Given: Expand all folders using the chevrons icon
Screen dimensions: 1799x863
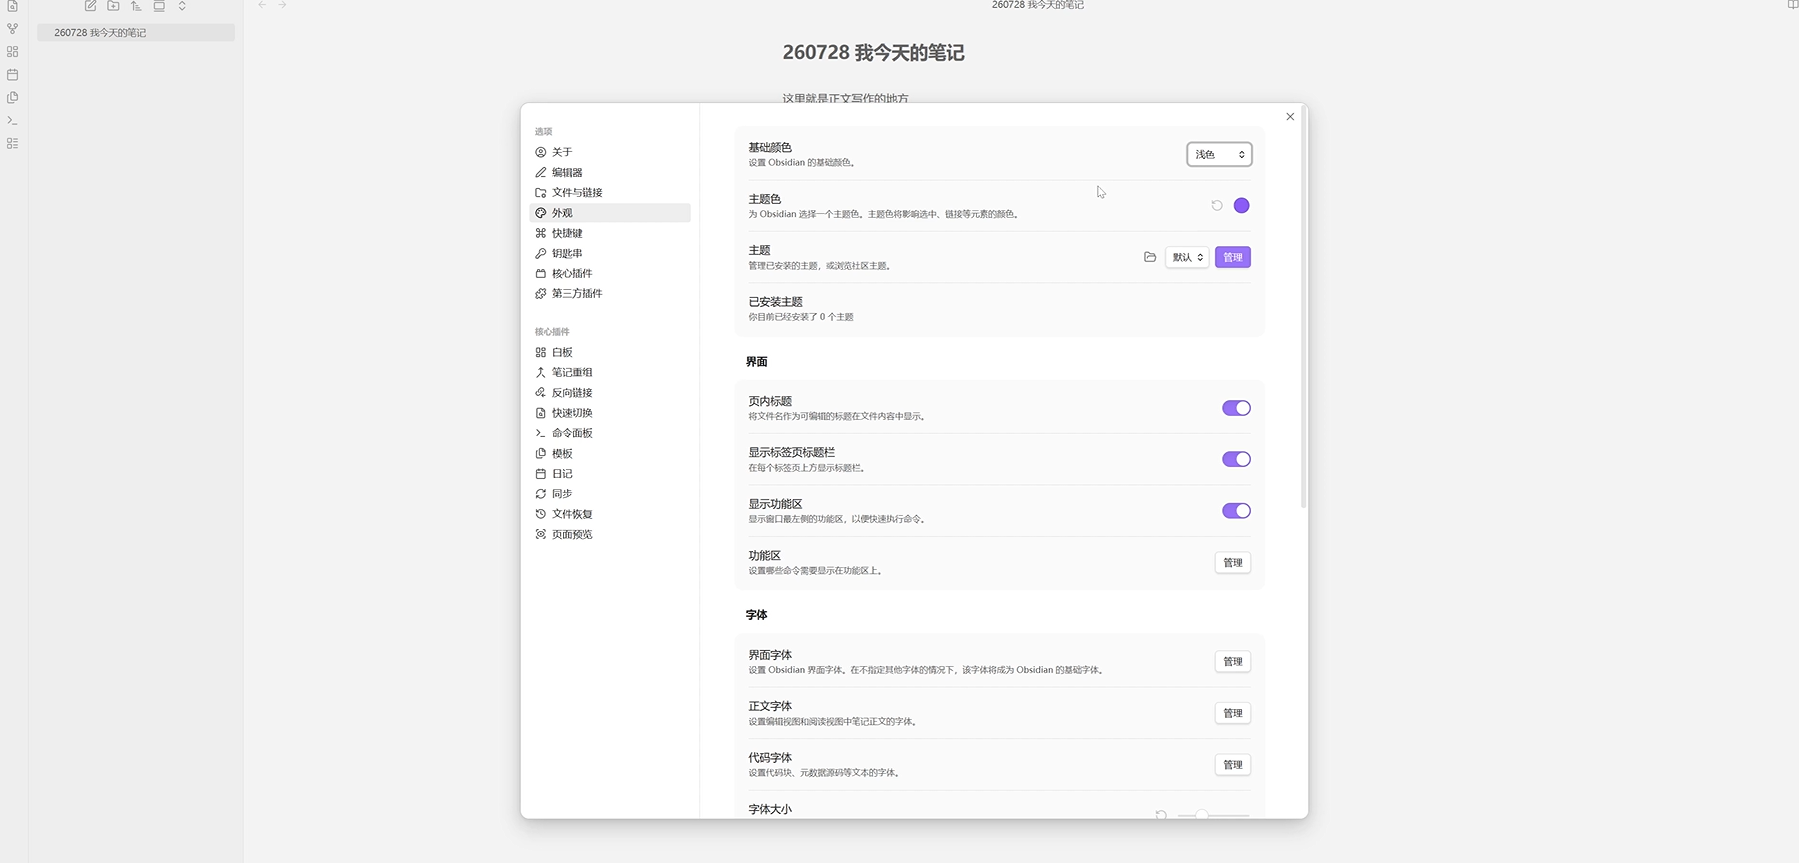Looking at the screenshot, I should [x=182, y=6].
